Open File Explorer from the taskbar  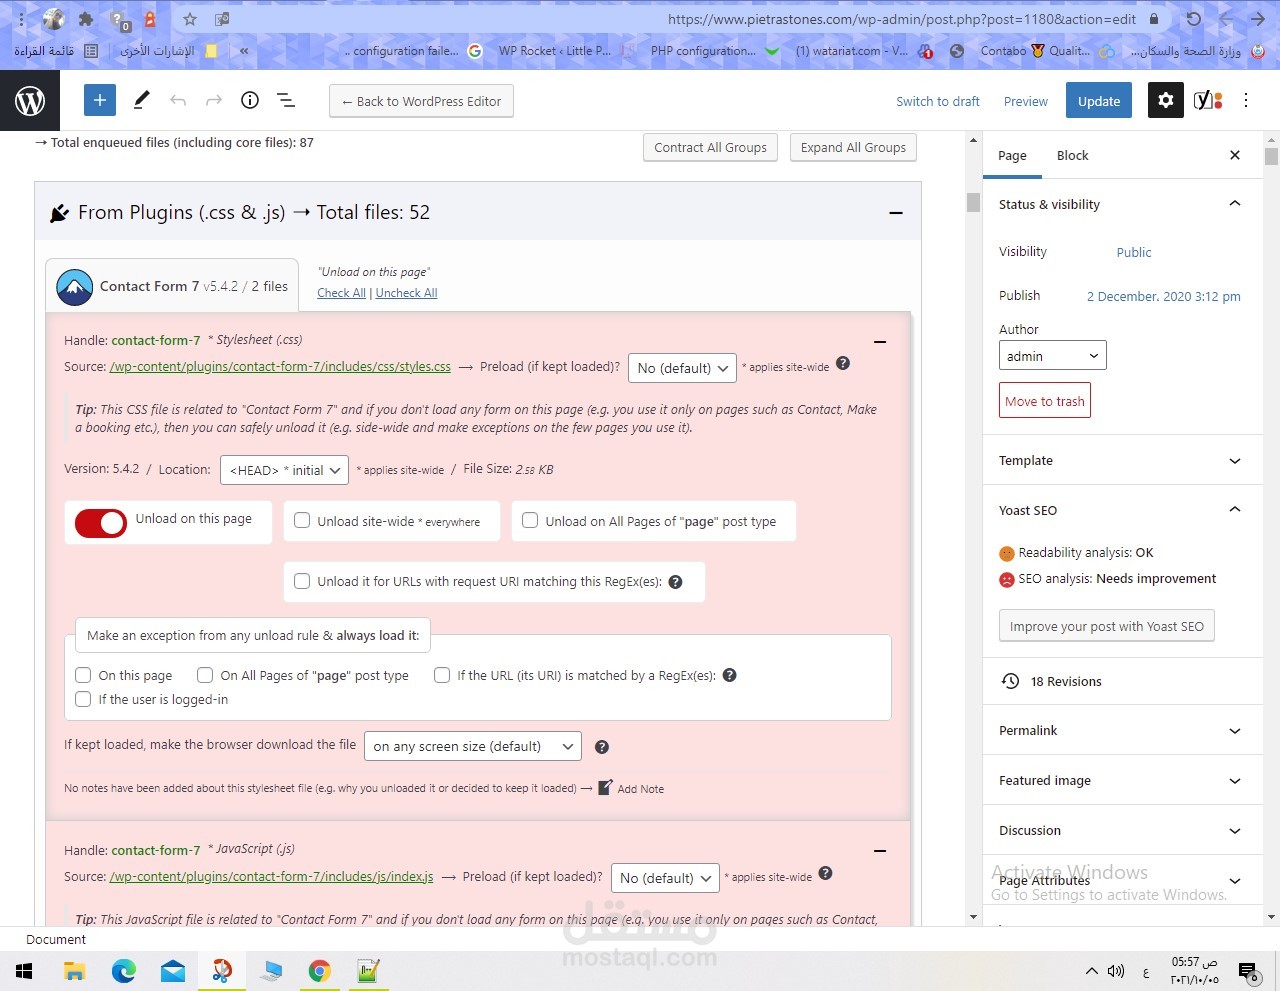coord(74,971)
